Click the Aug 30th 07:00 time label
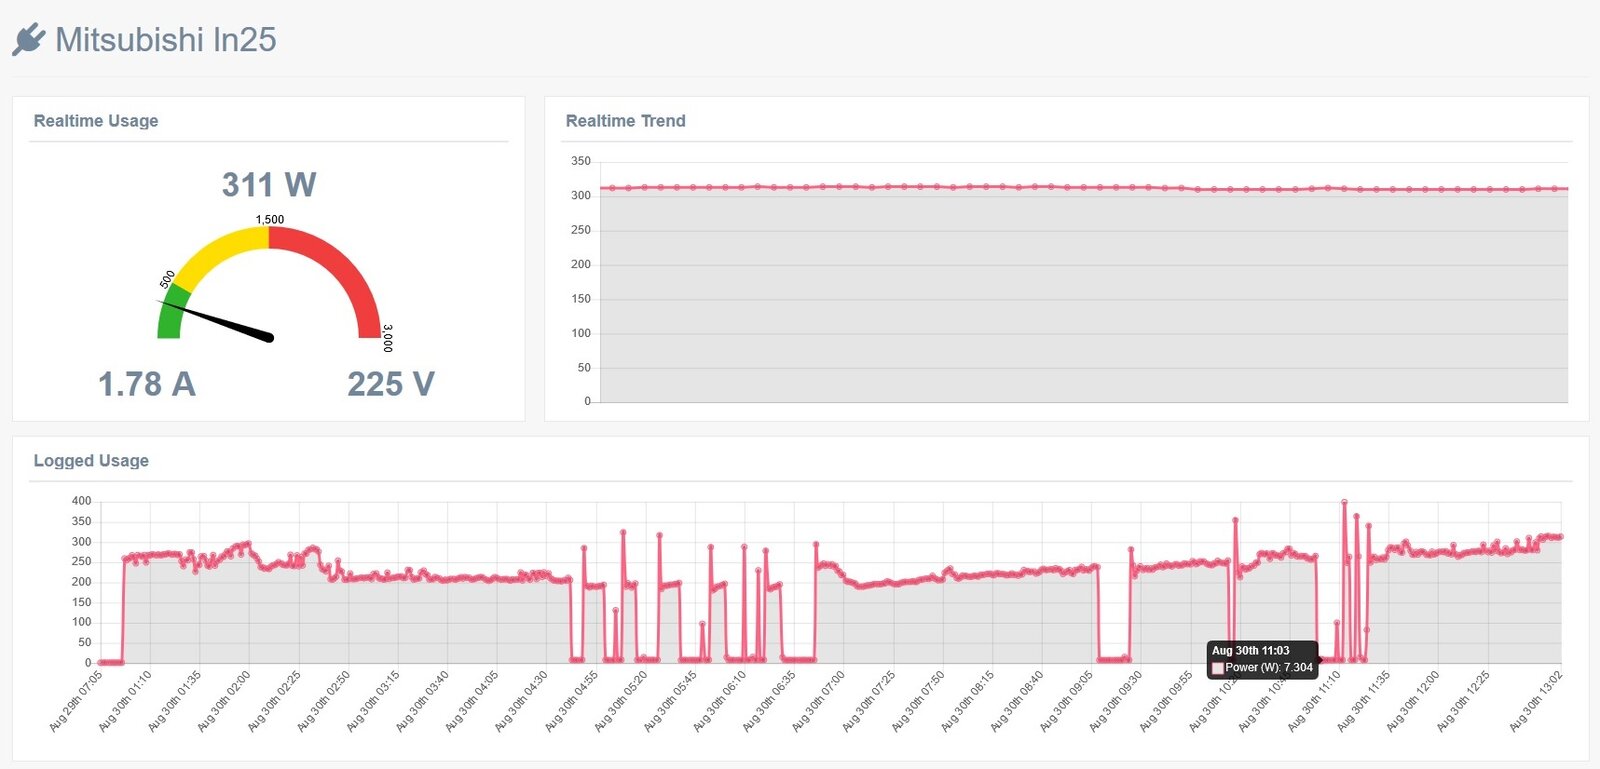This screenshot has width=1600, height=769. [x=819, y=702]
